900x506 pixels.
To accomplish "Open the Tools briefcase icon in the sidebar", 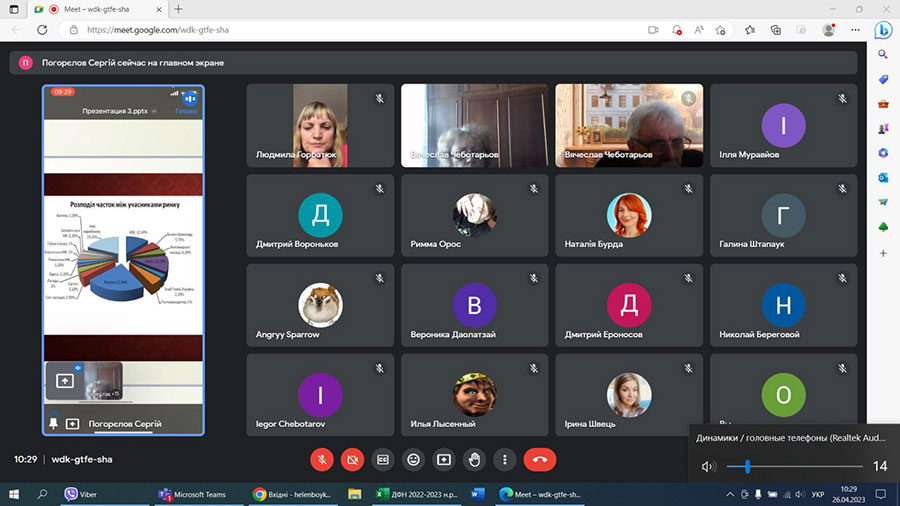I will pyautogui.click(x=883, y=104).
